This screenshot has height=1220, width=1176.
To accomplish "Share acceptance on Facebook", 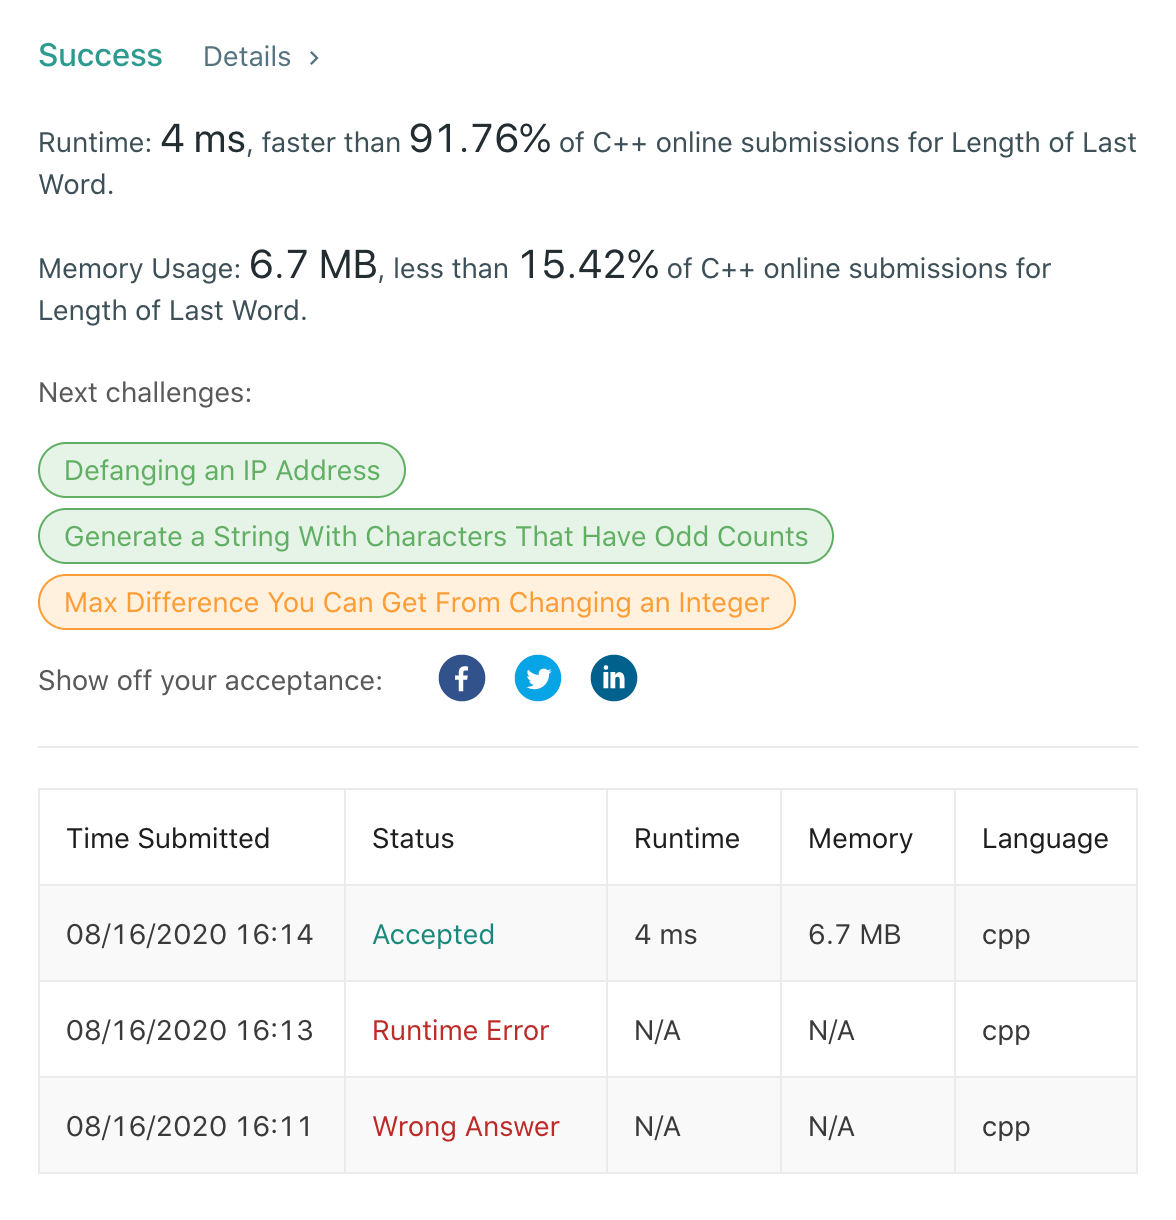I will 462,678.
